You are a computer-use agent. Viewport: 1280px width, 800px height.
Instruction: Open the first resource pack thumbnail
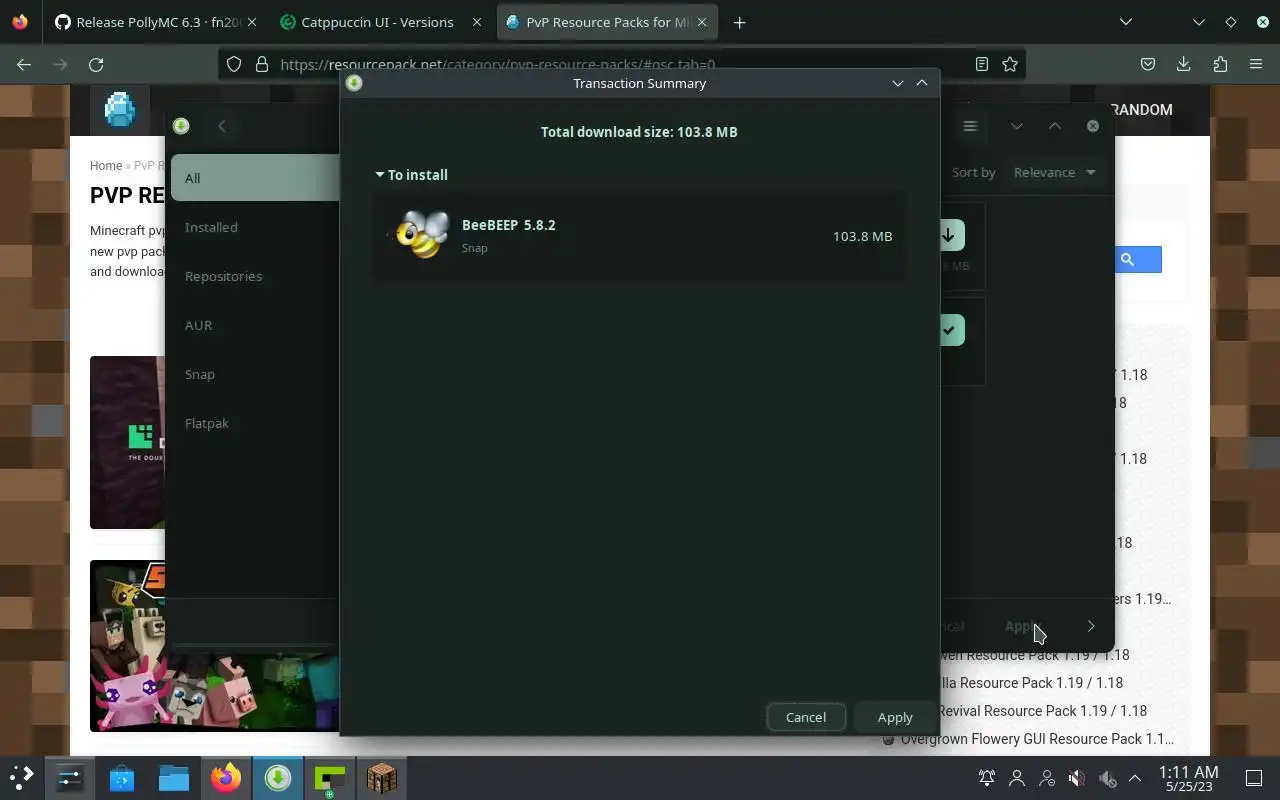pos(127,442)
